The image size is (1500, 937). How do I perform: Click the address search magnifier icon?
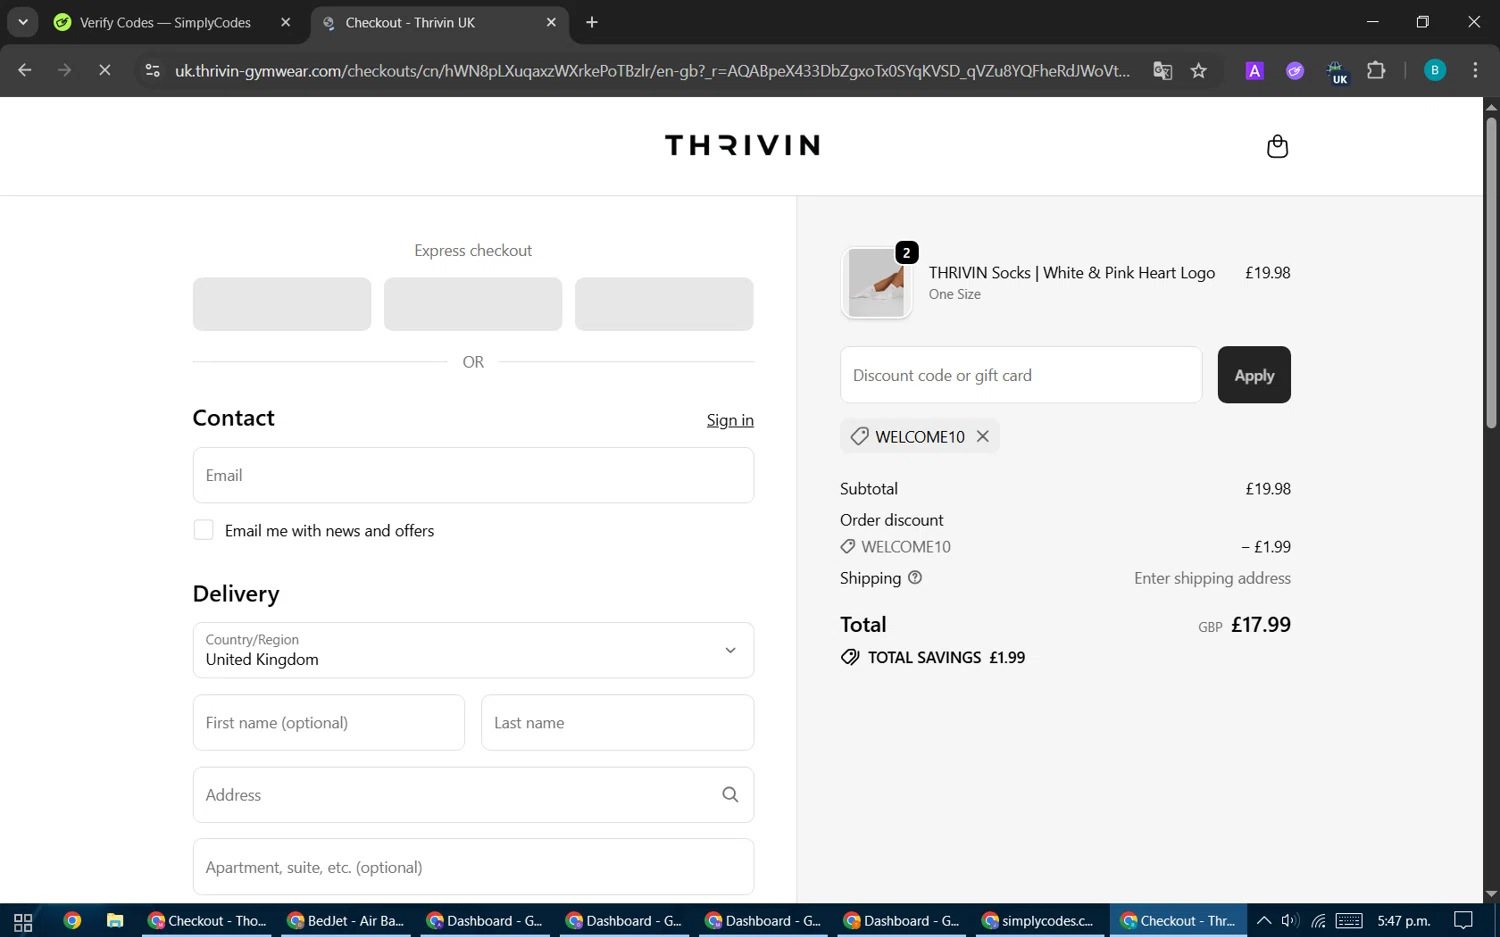click(x=730, y=795)
